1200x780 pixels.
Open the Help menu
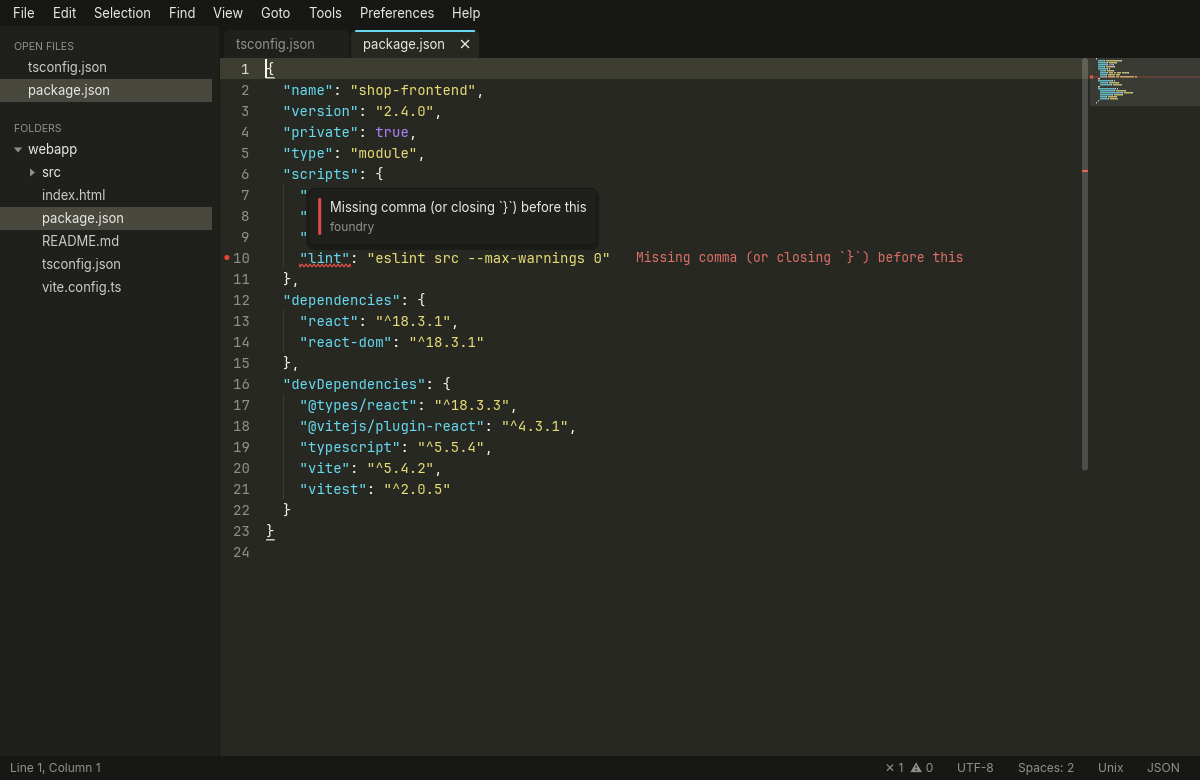click(466, 13)
